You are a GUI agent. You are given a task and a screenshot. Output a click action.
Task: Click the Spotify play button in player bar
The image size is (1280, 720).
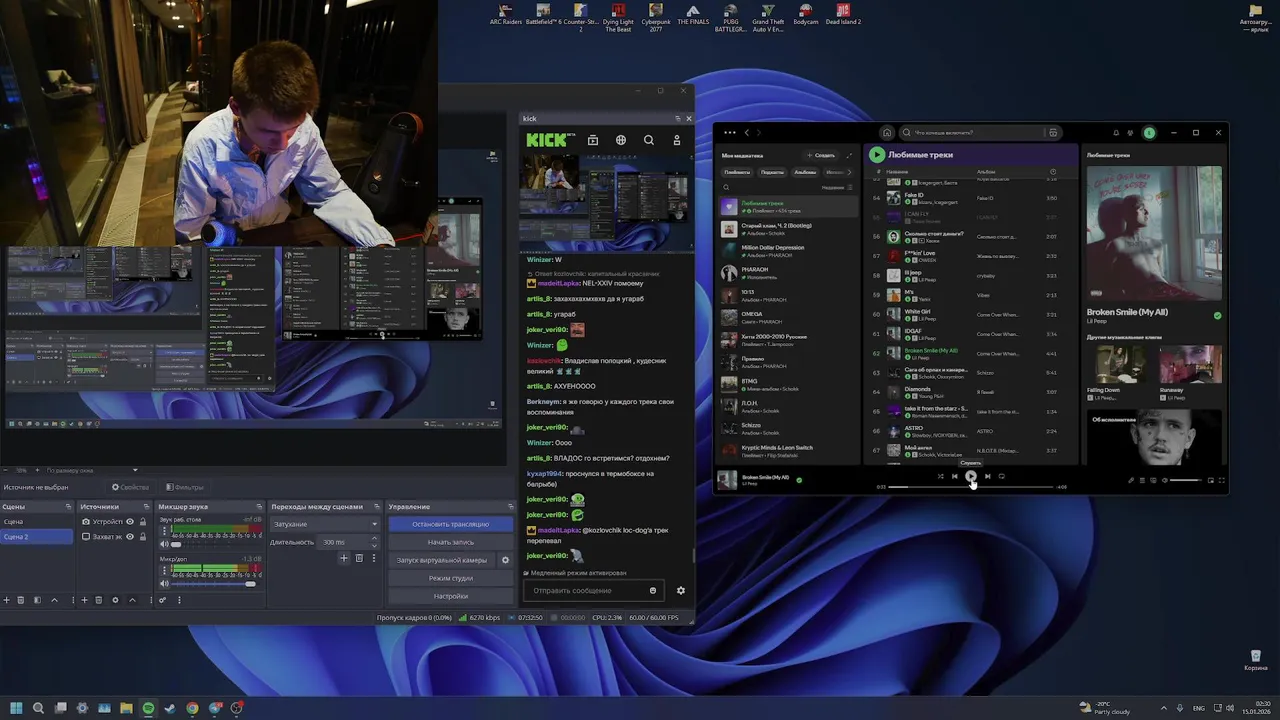tap(971, 476)
